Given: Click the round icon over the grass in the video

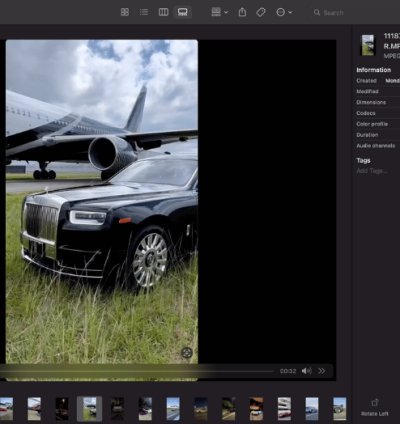Looking at the screenshot, I should point(187,353).
